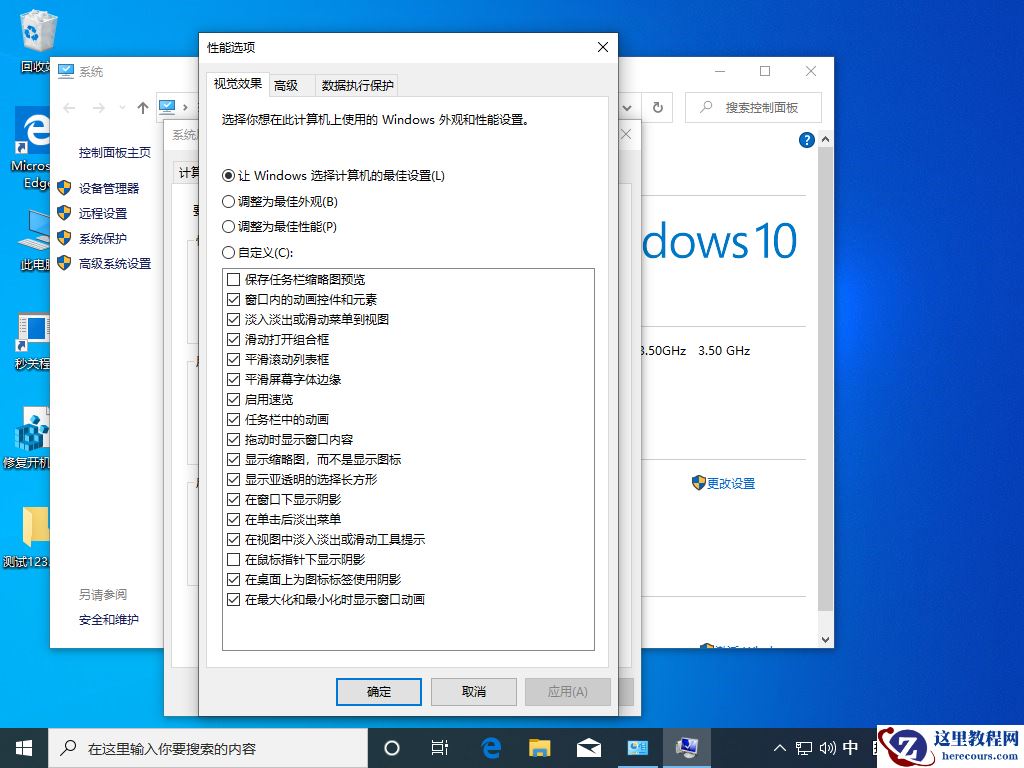Click the network icon in the system tray

[803, 747]
